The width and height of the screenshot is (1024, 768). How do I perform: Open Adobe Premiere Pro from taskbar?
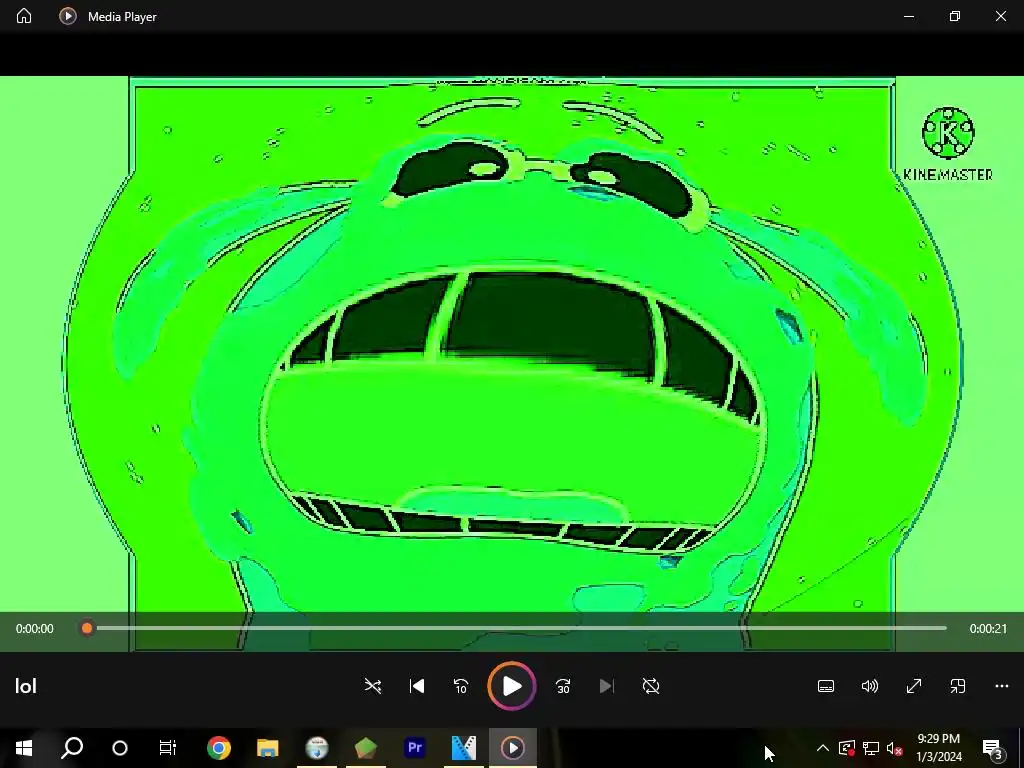(x=415, y=748)
